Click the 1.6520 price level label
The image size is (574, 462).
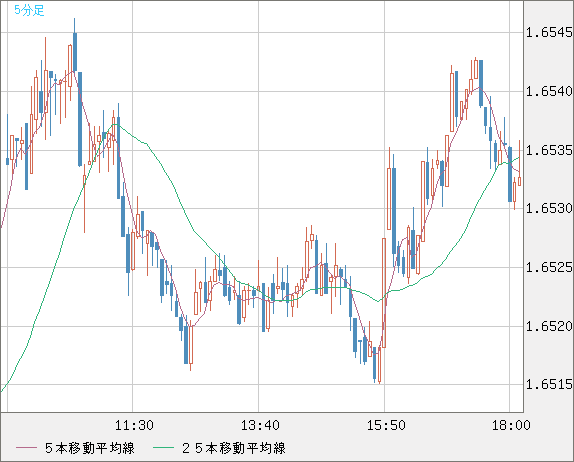549,326
